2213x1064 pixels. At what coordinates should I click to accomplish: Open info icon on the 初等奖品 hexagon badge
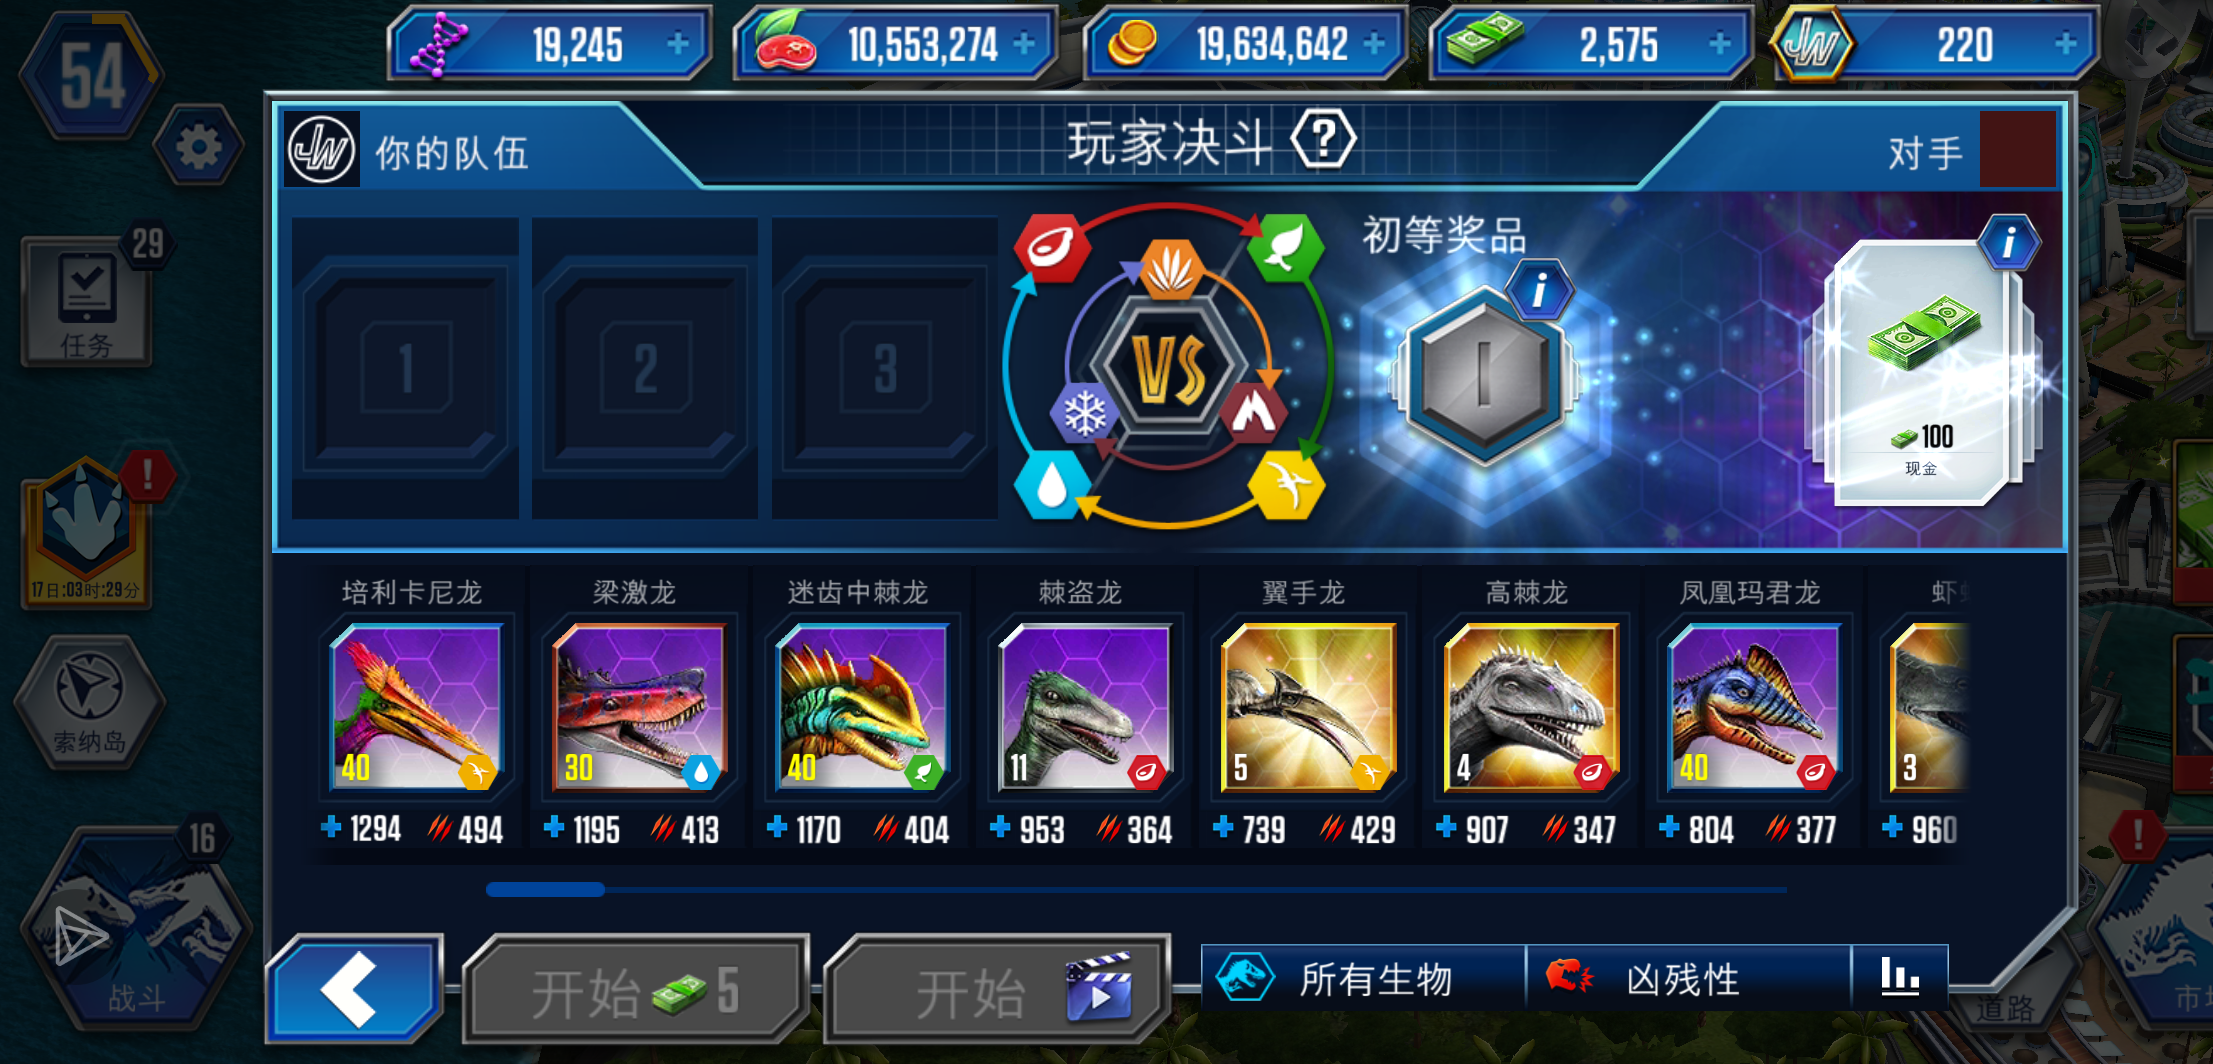click(x=1539, y=290)
